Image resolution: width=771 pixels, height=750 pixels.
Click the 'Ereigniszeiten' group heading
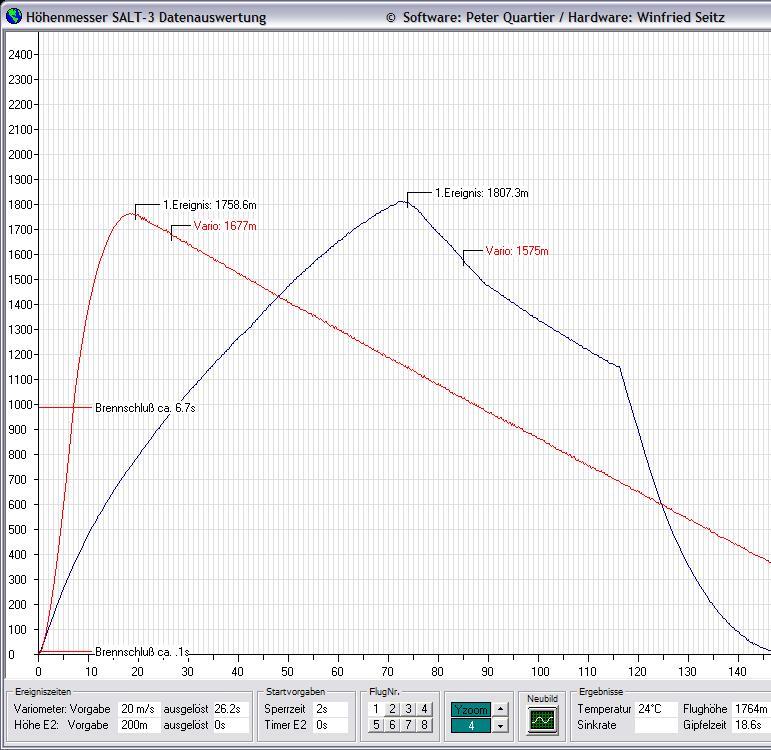[43, 691]
